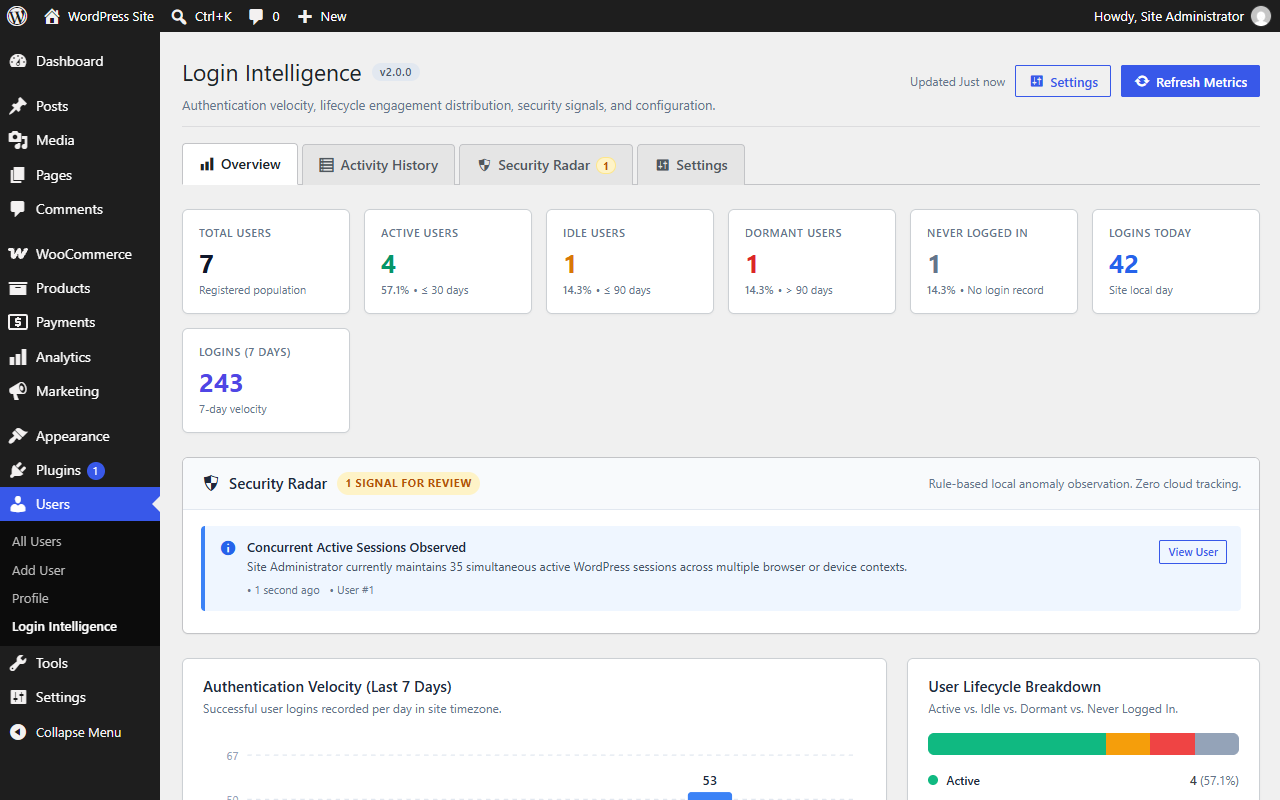Screen dimensions: 1280x800
Task: Click the WordPress logo icon
Action: pos(17,16)
